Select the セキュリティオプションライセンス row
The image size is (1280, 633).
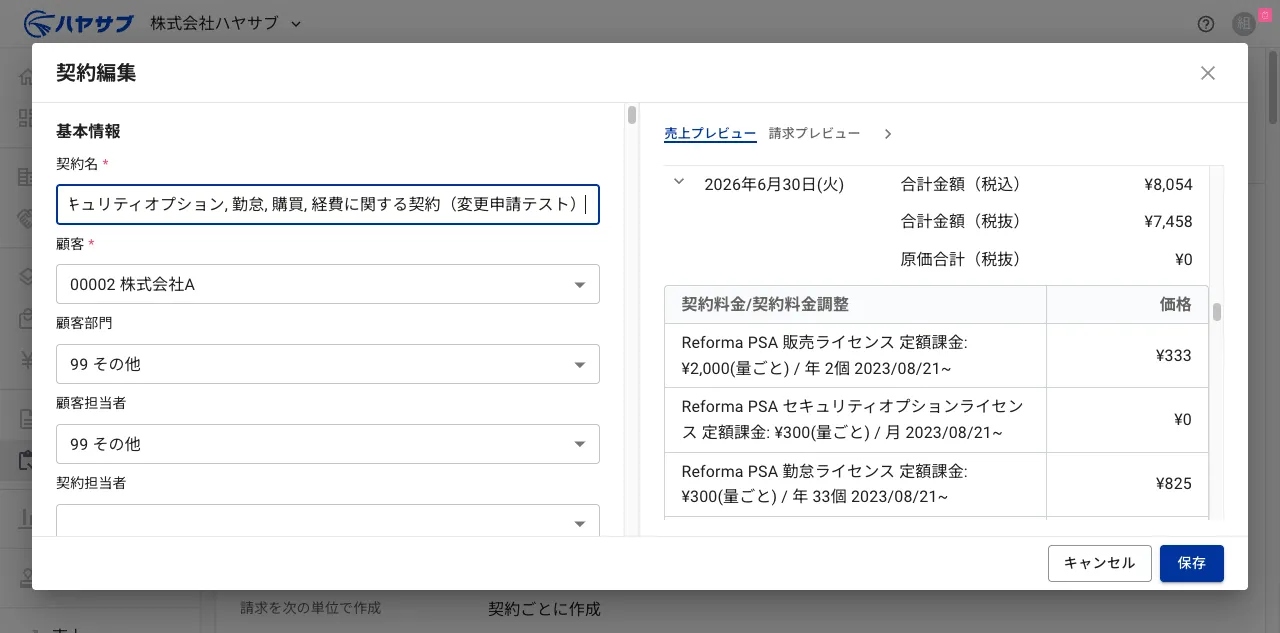936,420
